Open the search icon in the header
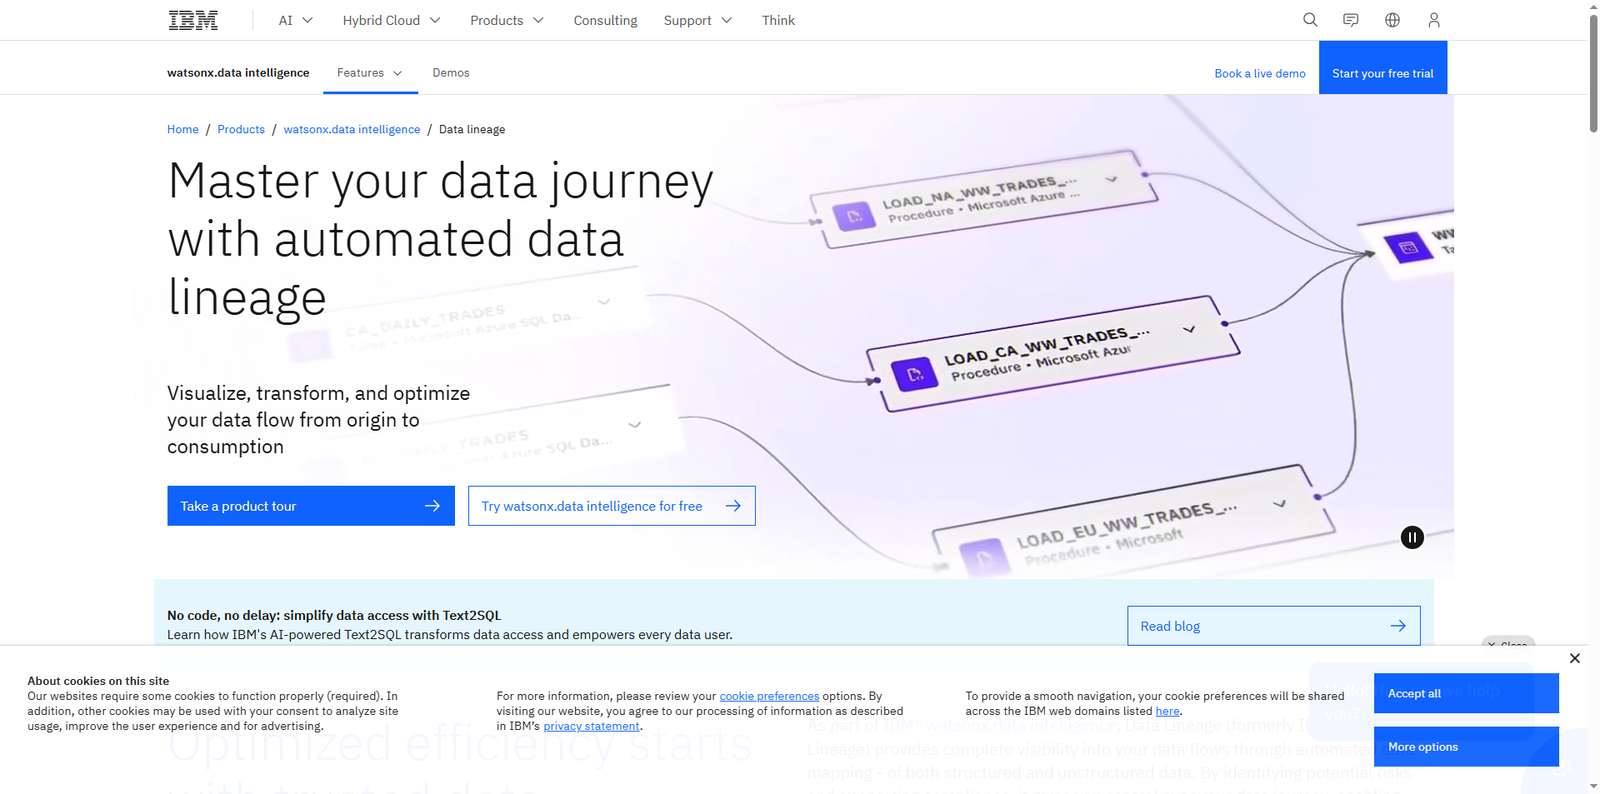This screenshot has height=794, width=1600. 1310,20
